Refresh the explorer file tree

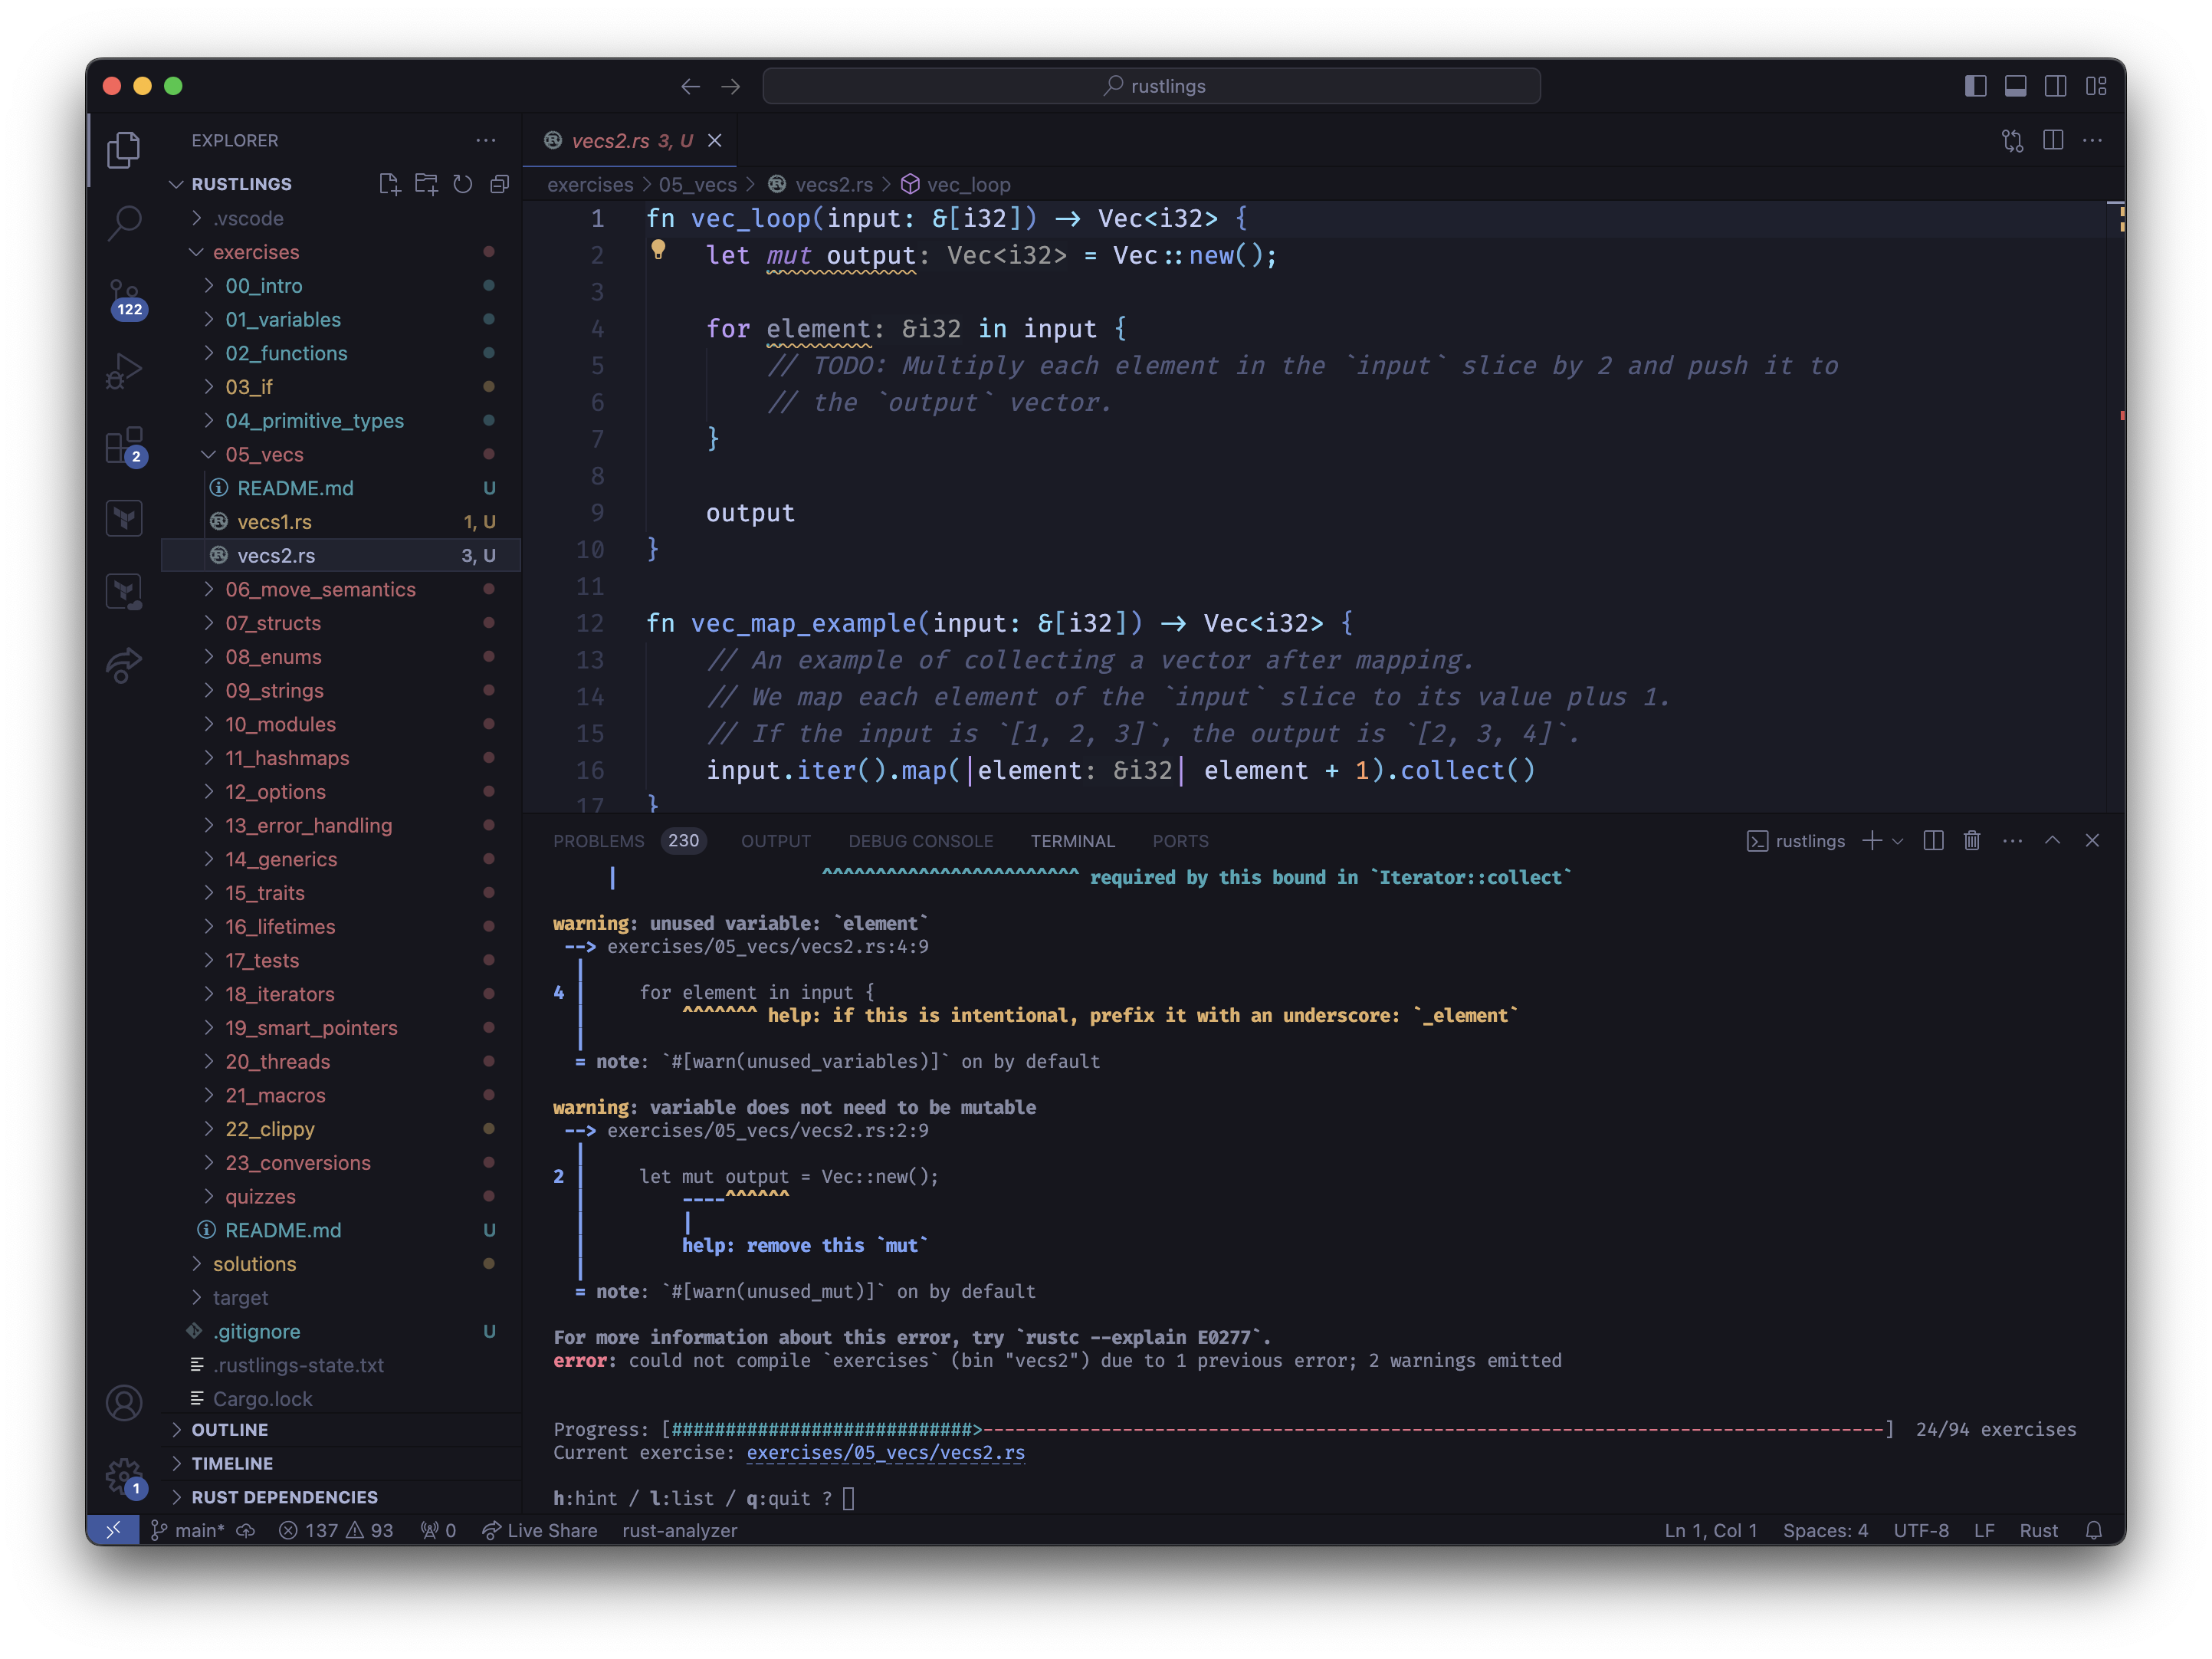pyautogui.click(x=462, y=184)
